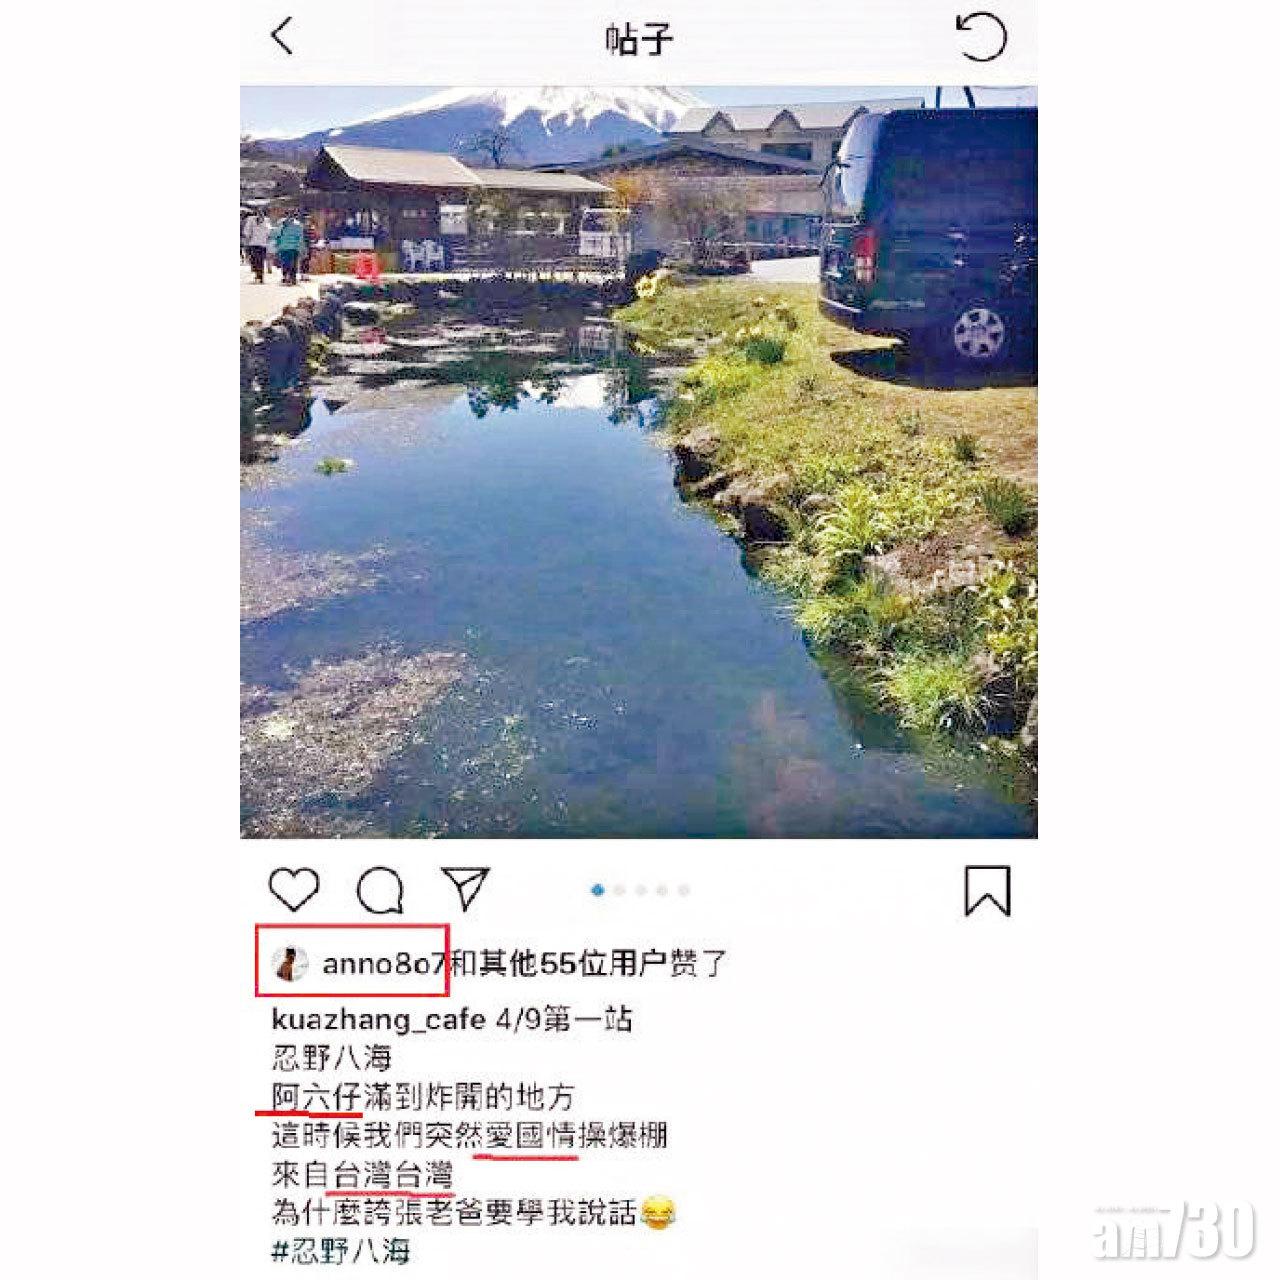Select the 阿六仔 underlined caption text
This screenshot has height=1280, width=1280.
(x=316, y=1097)
